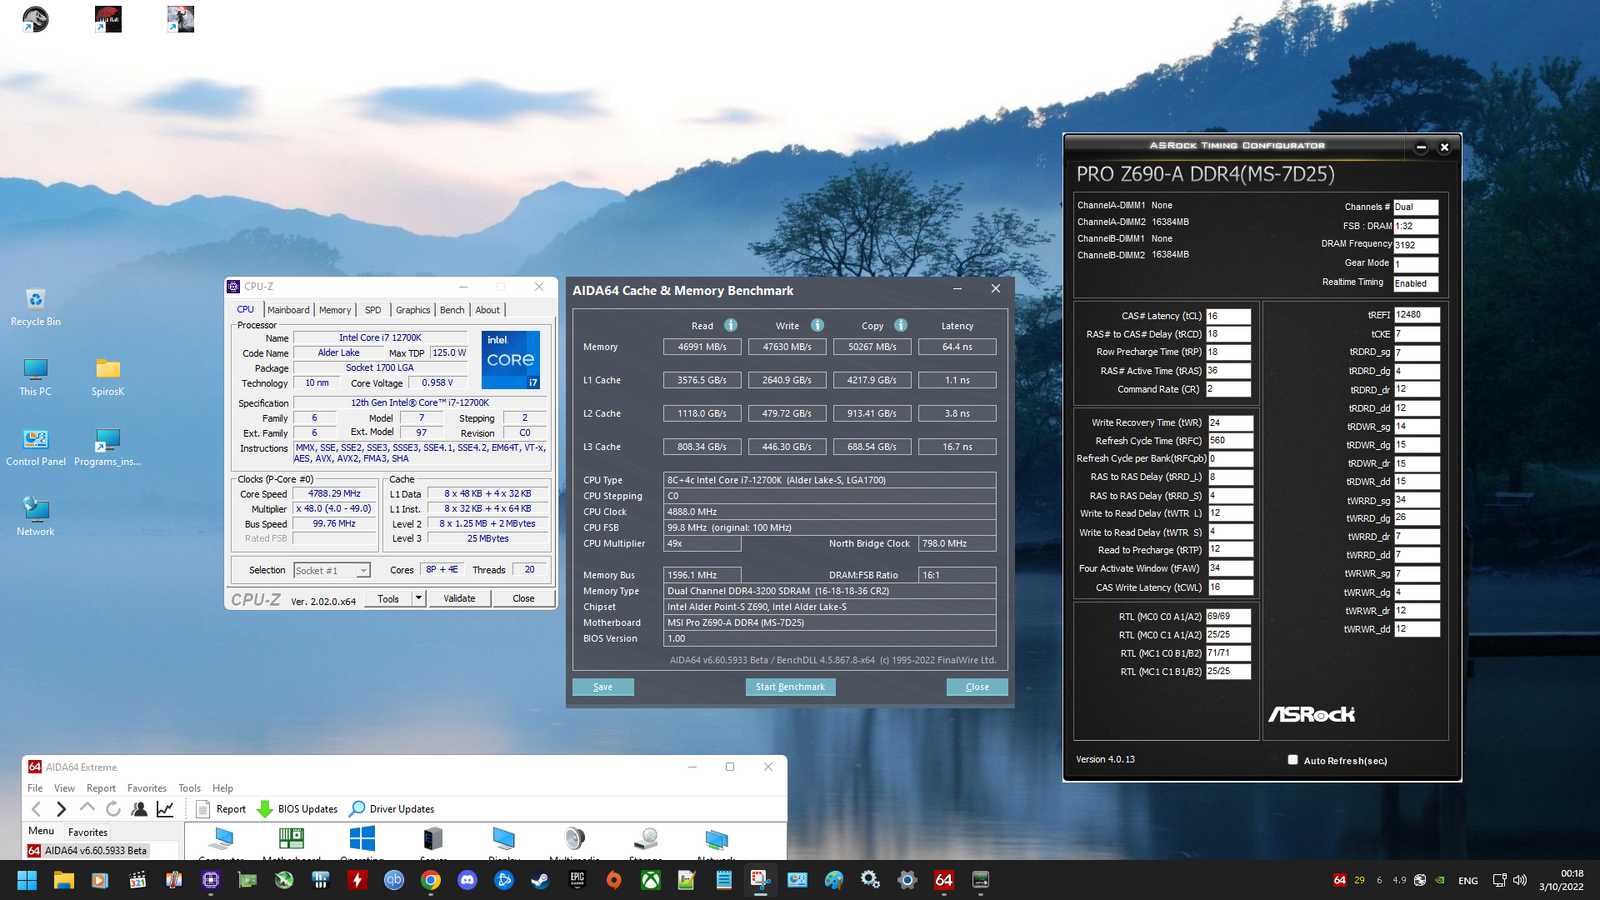Click the Memory Read value 46991 MB/s
Screen dimensions: 1600x900
(702, 347)
